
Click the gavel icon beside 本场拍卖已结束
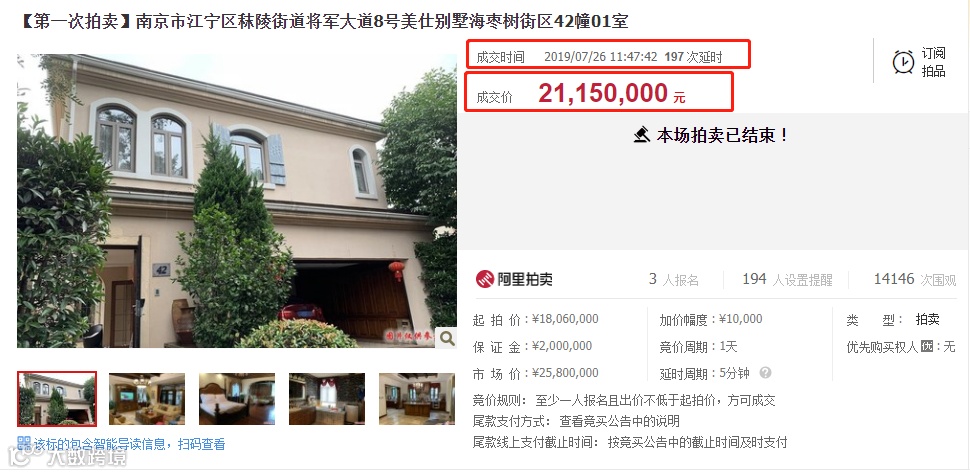[642, 134]
